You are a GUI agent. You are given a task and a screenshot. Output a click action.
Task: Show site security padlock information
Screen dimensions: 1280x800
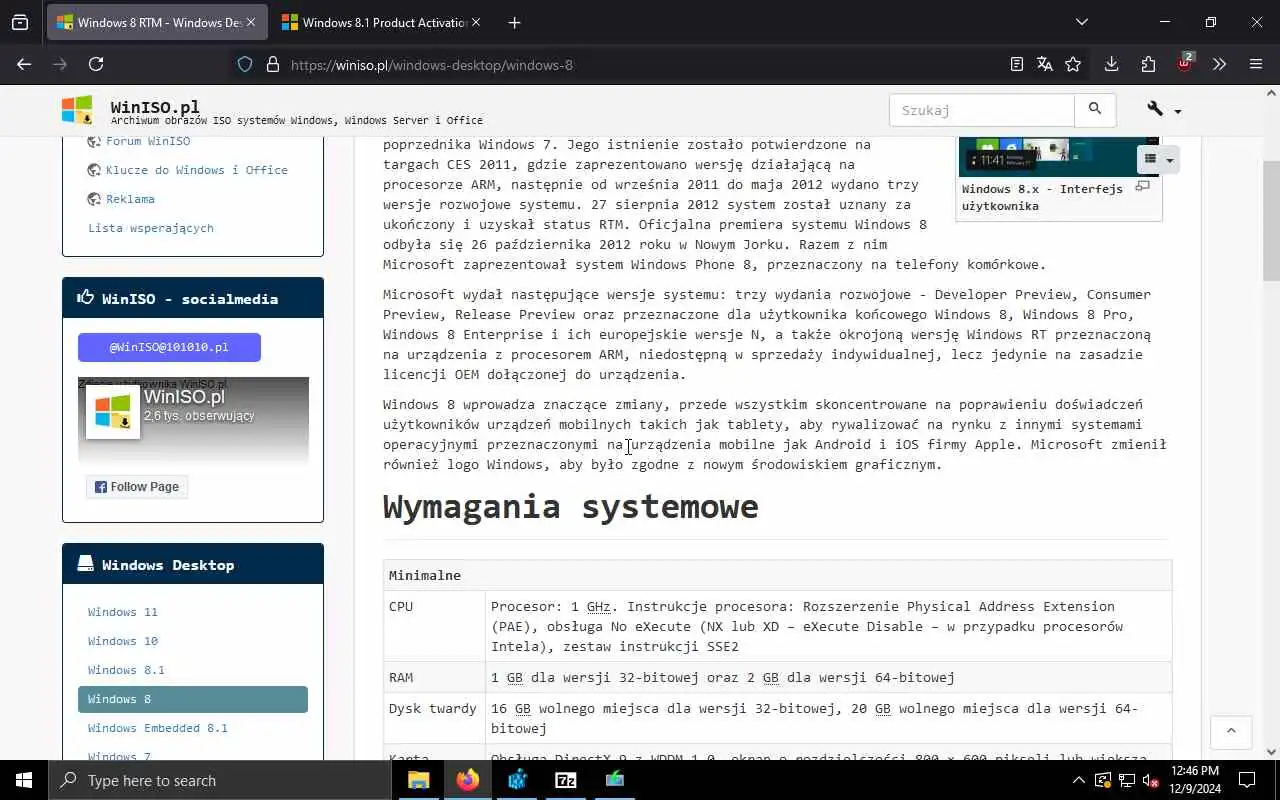(272, 64)
